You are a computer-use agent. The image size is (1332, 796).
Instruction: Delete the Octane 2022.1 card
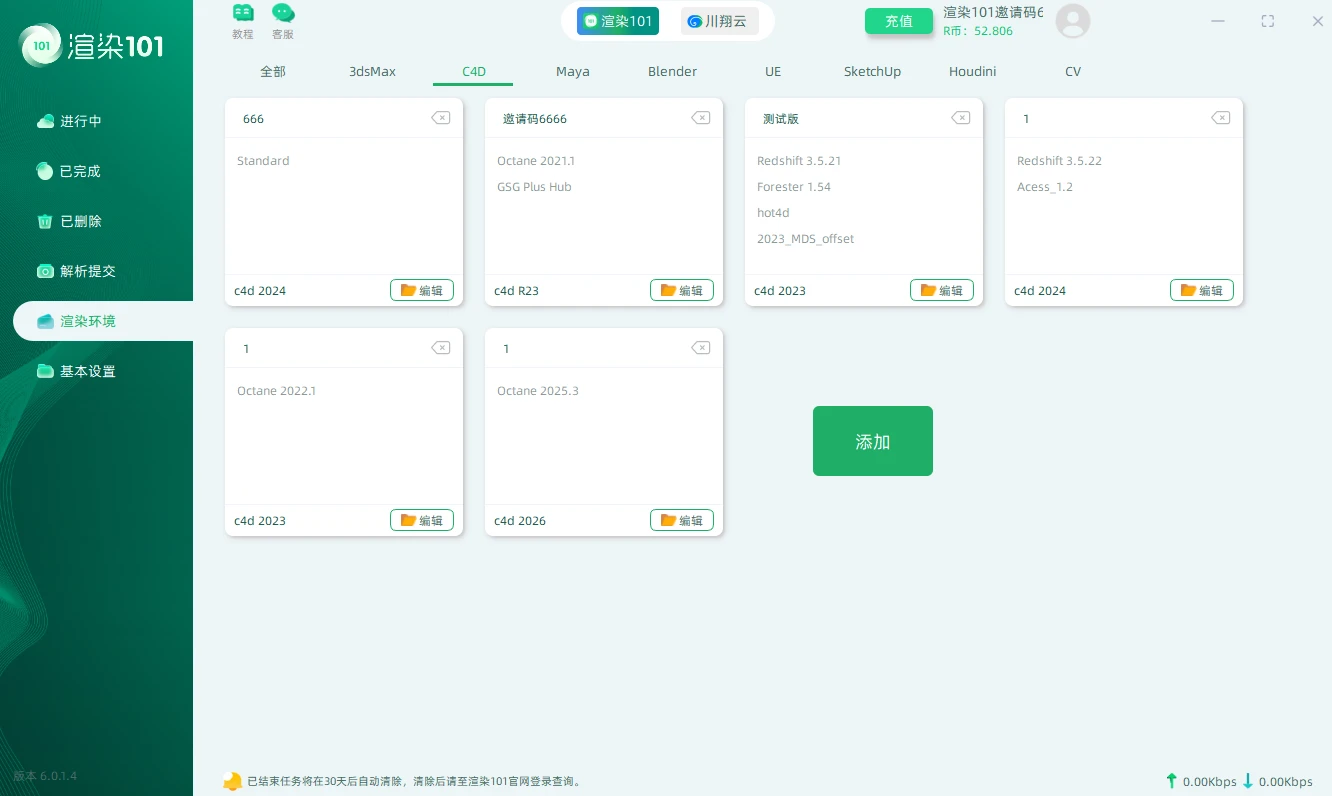pos(441,348)
